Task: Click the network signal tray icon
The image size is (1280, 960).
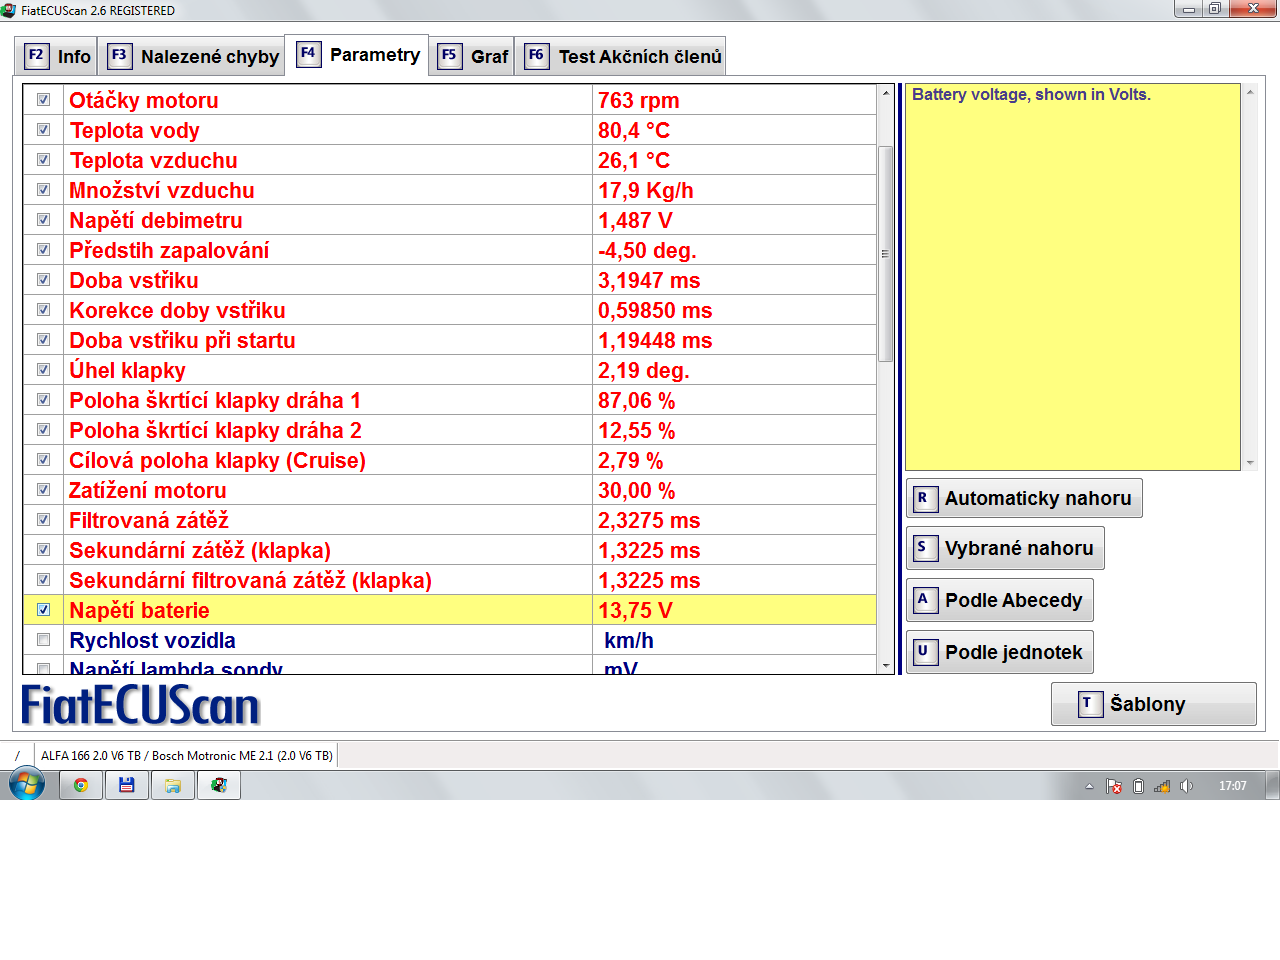Action: (1162, 786)
